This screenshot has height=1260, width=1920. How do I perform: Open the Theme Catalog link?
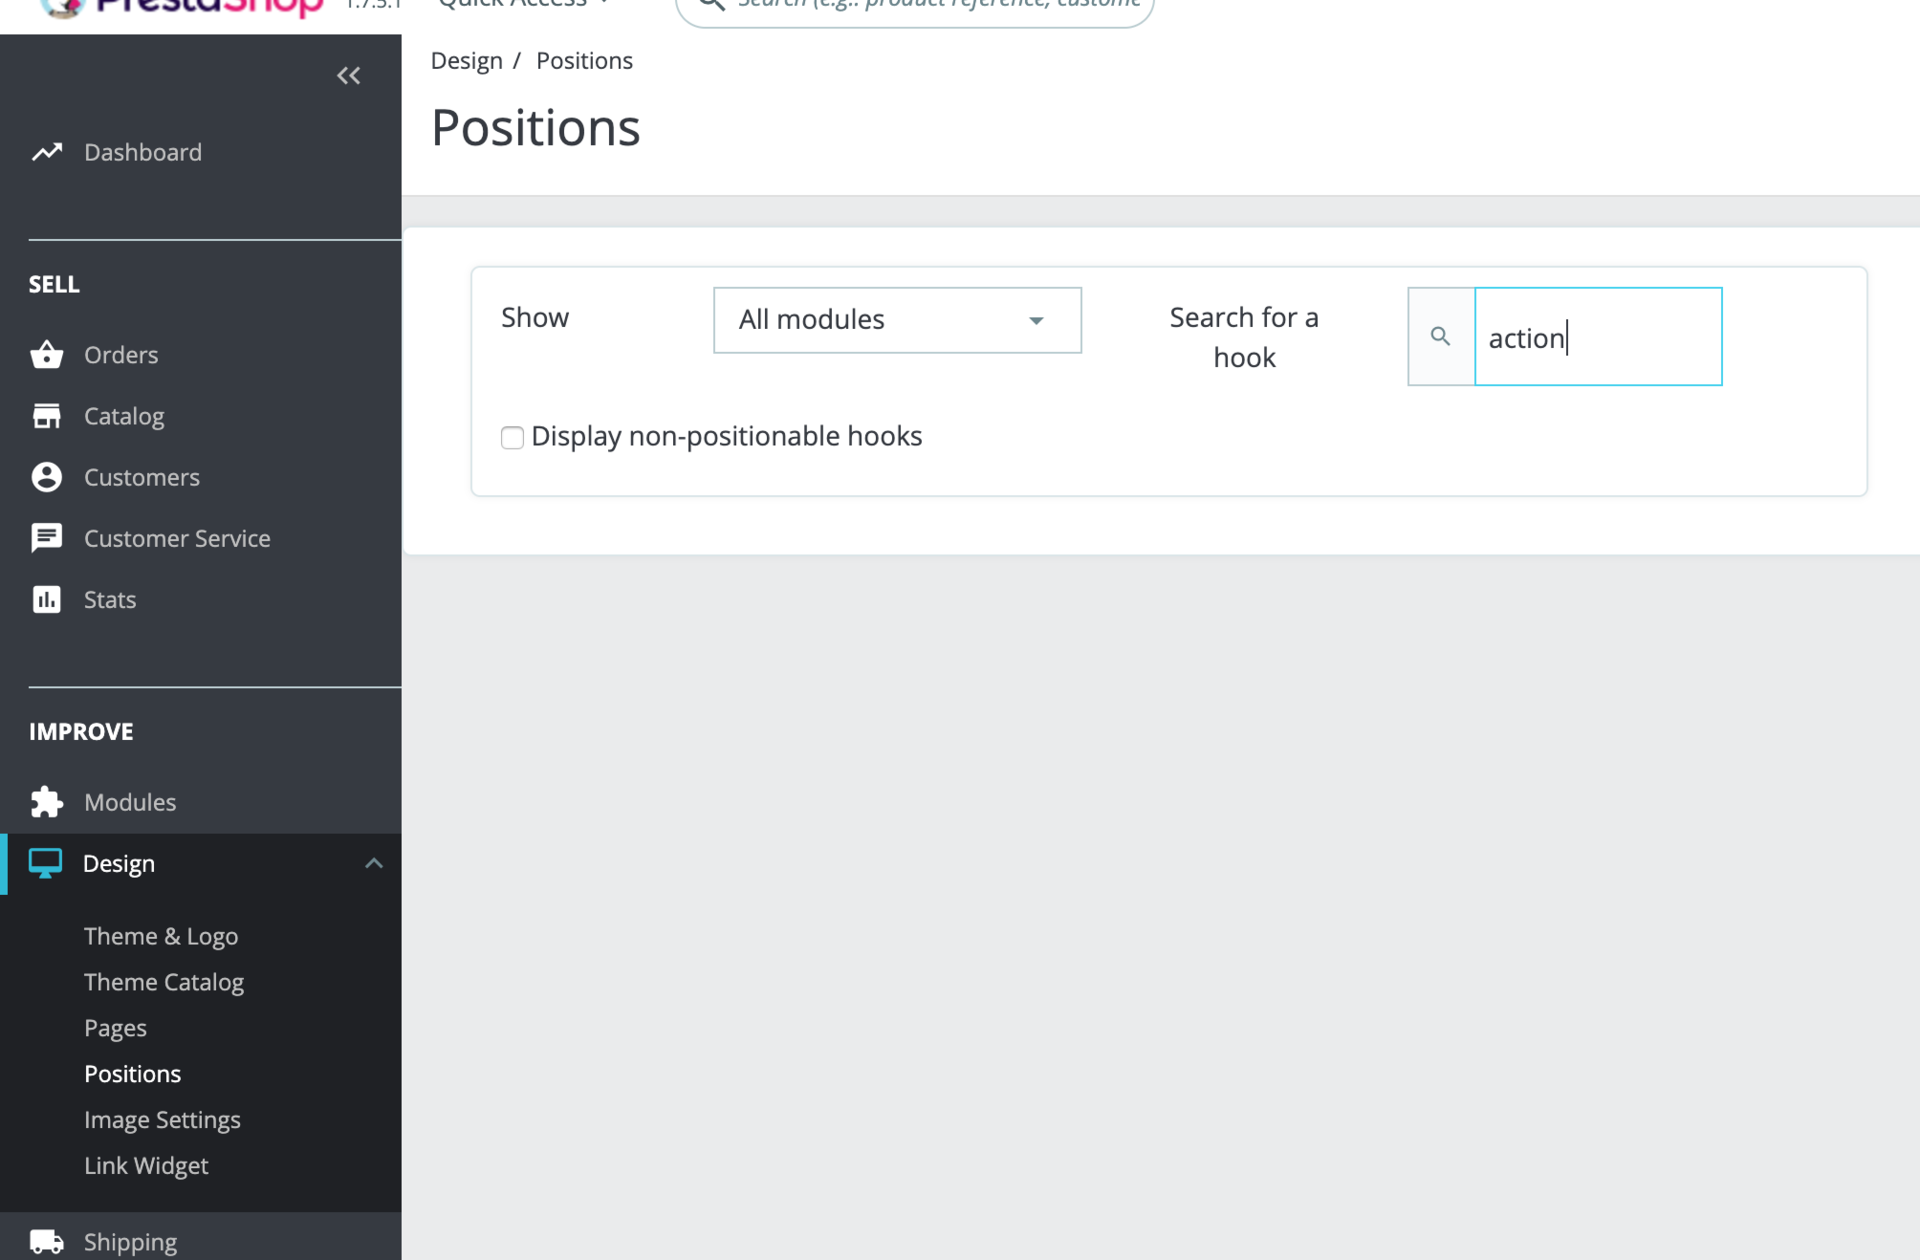[x=164, y=982]
